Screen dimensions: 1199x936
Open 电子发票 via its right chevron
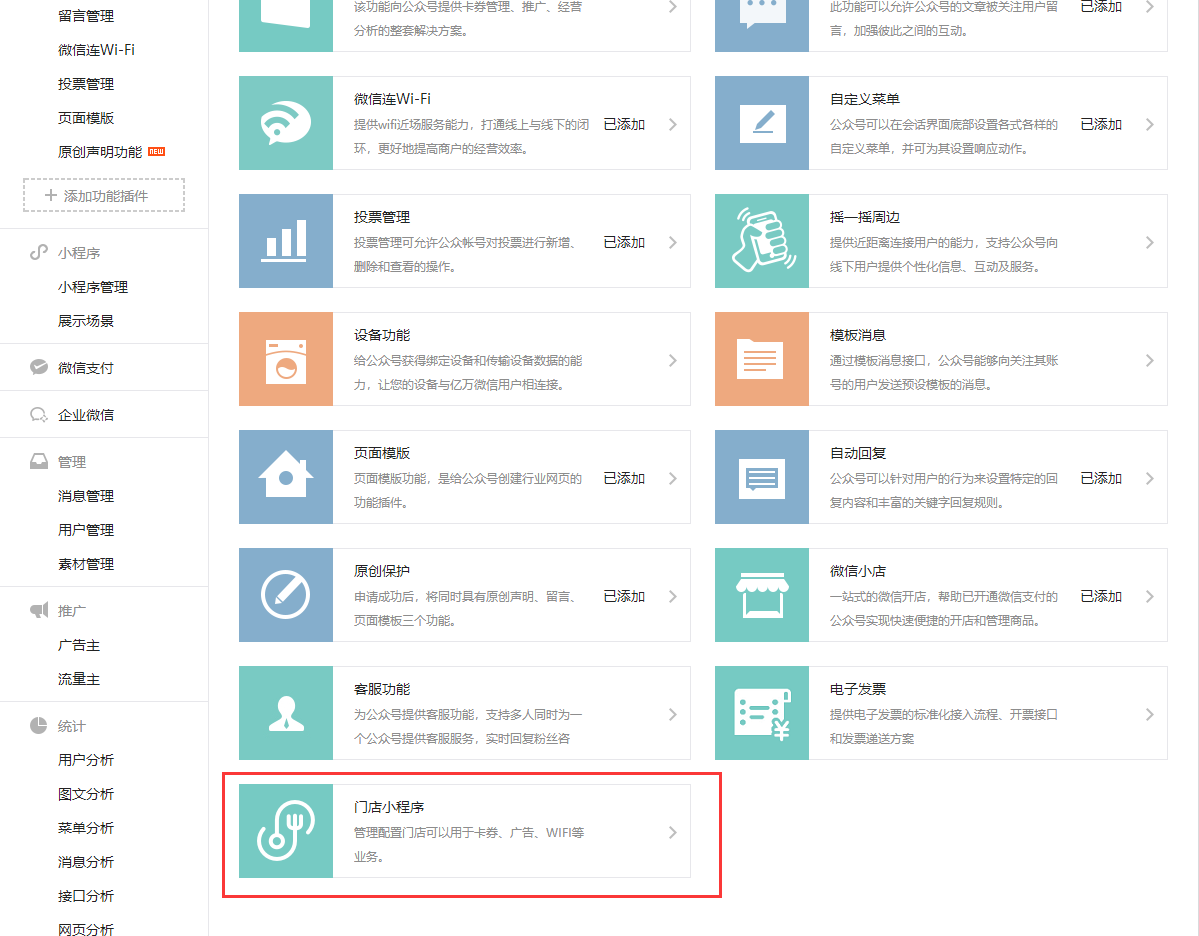pyautogui.click(x=1149, y=713)
